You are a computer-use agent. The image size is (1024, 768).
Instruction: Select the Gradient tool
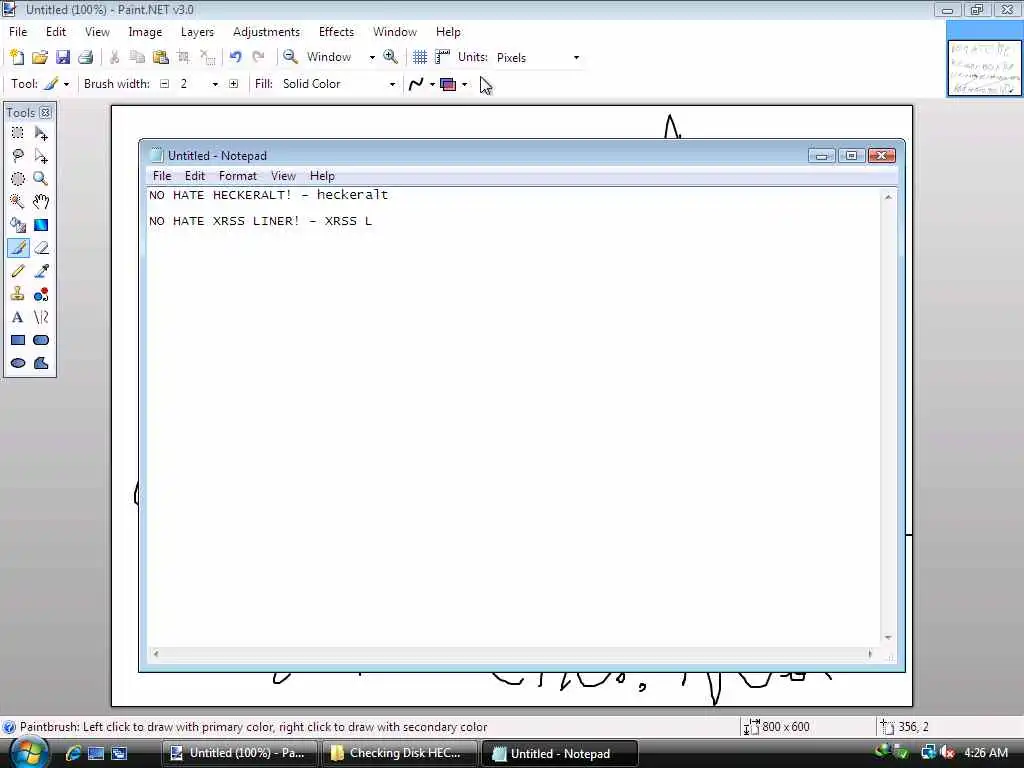pos(41,225)
